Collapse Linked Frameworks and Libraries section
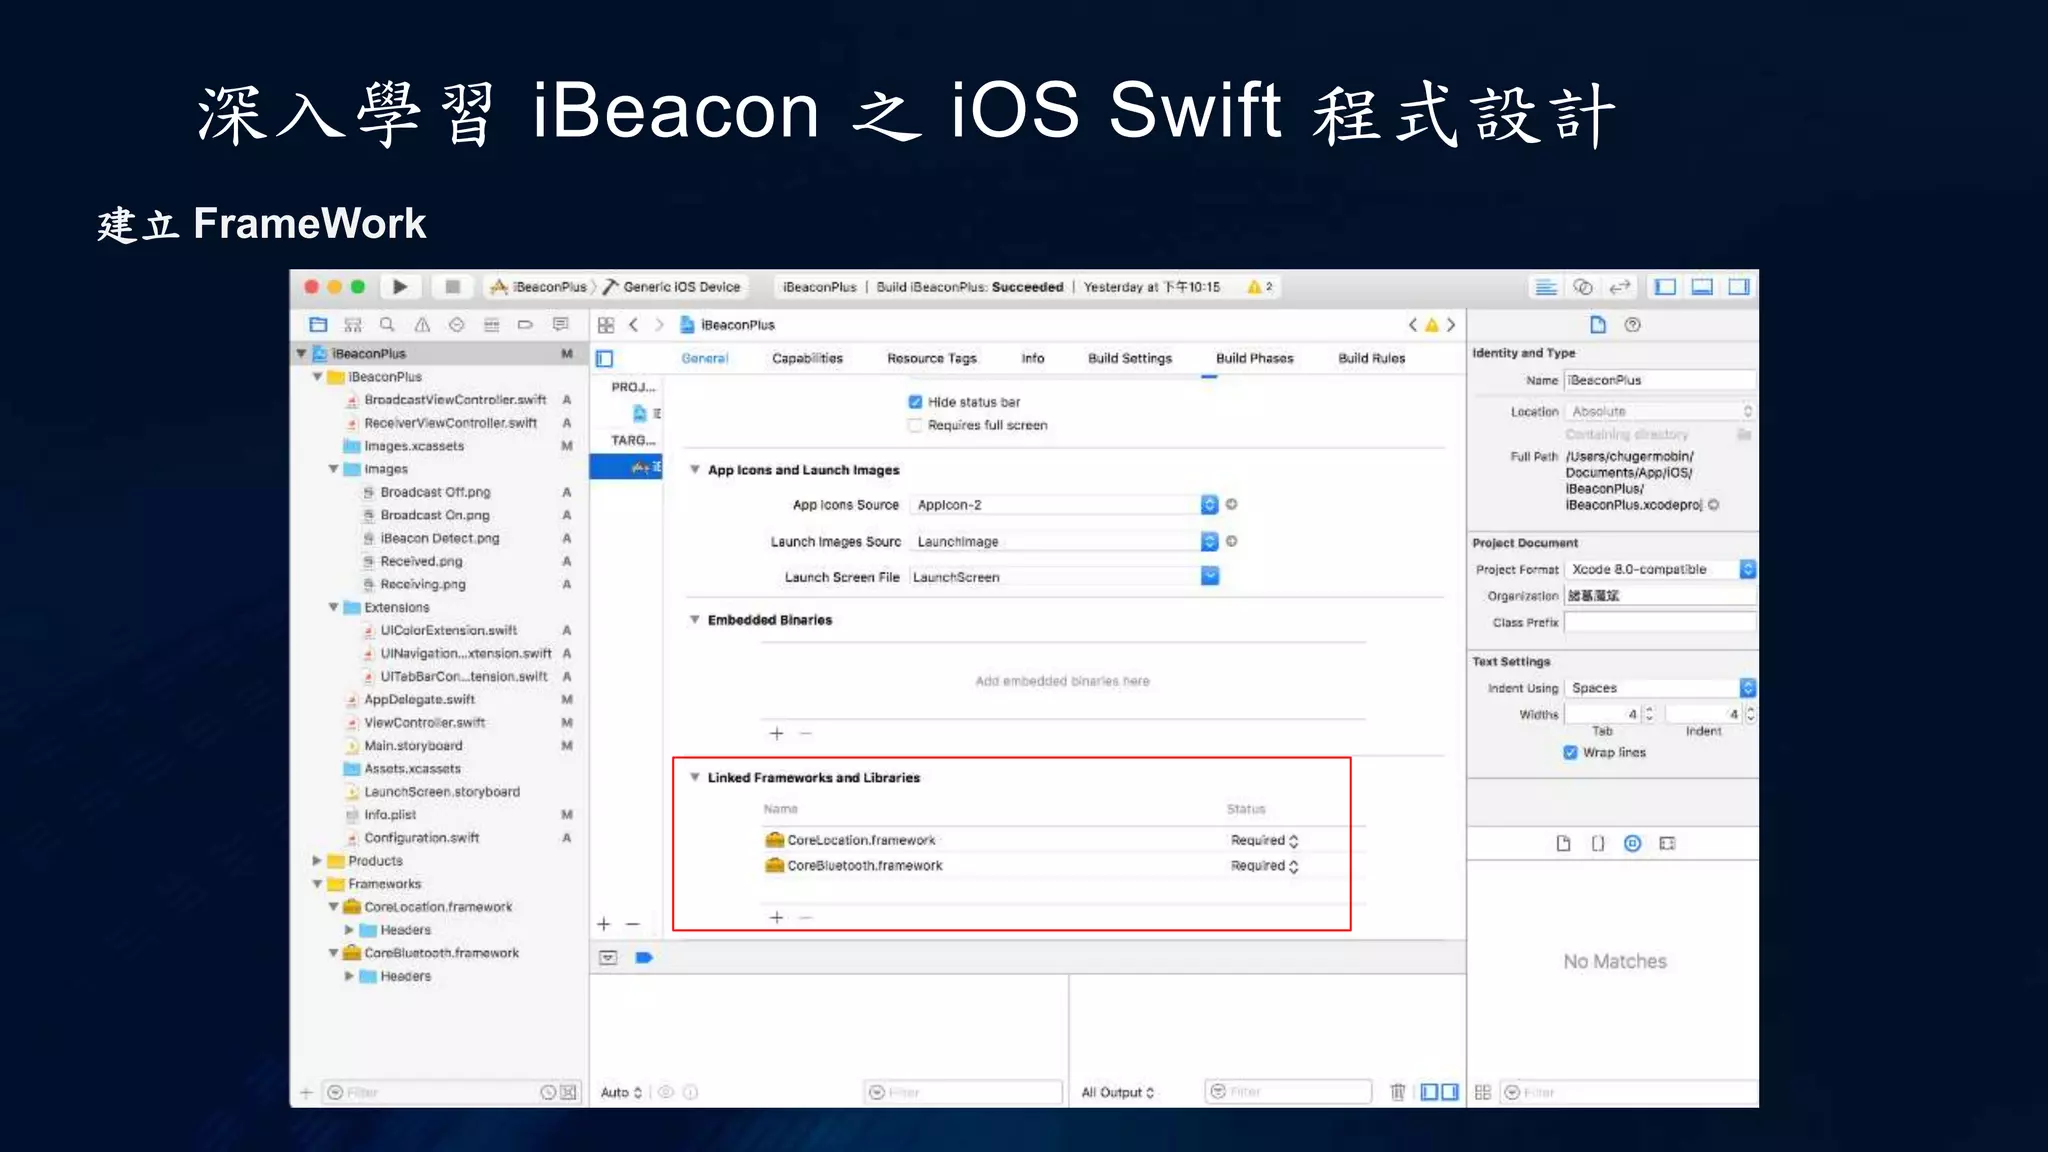Image resolution: width=2048 pixels, height=1152 pixels. click(695, 777)
